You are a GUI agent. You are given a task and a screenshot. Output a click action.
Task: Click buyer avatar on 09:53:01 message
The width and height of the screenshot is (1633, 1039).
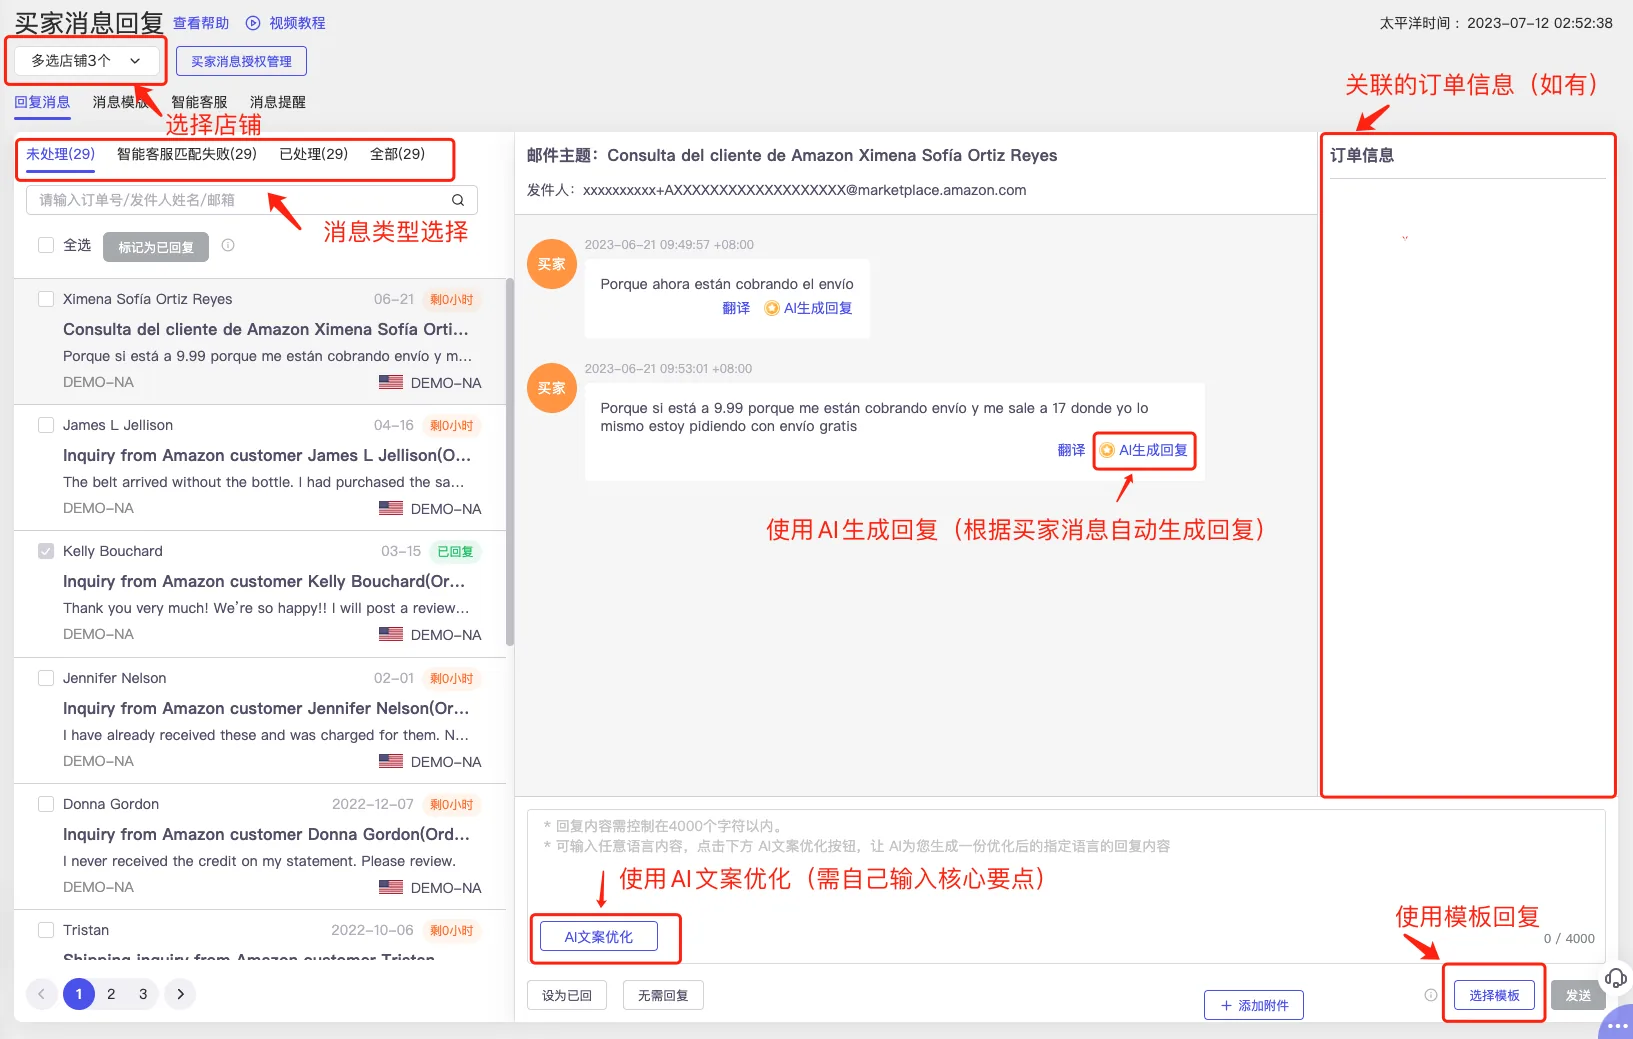tap(552, 388)
